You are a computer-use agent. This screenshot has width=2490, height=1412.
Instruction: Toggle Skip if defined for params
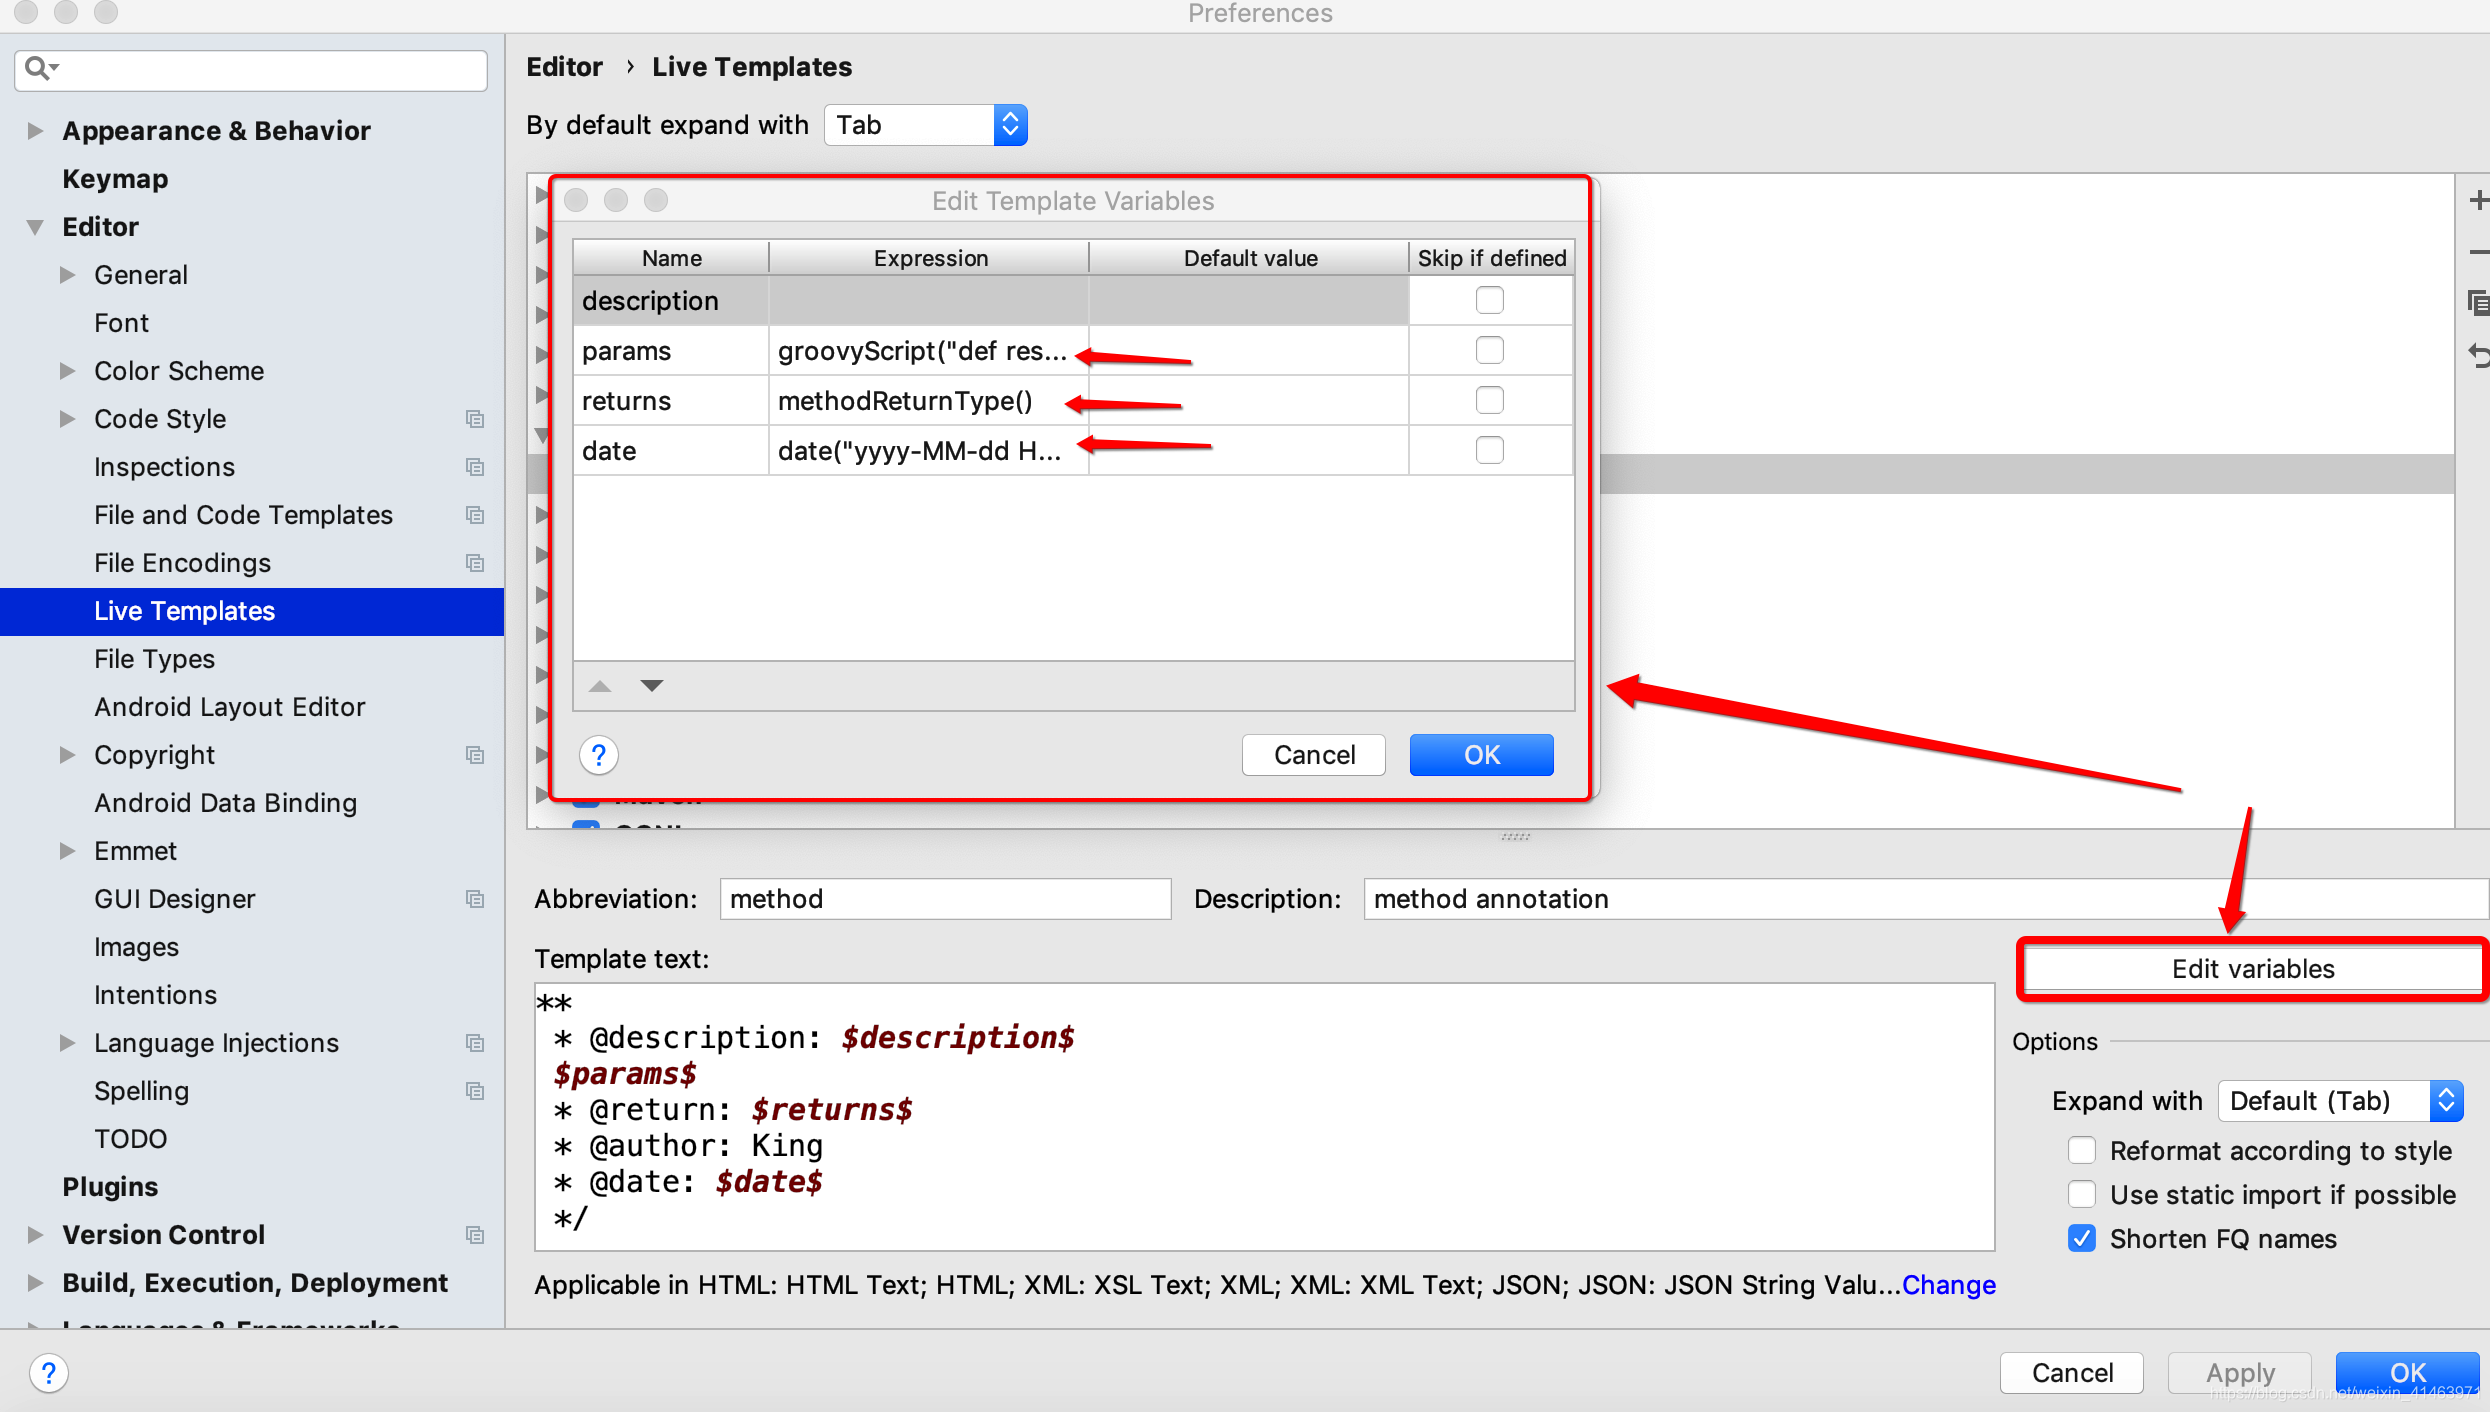coord(1486,350)
